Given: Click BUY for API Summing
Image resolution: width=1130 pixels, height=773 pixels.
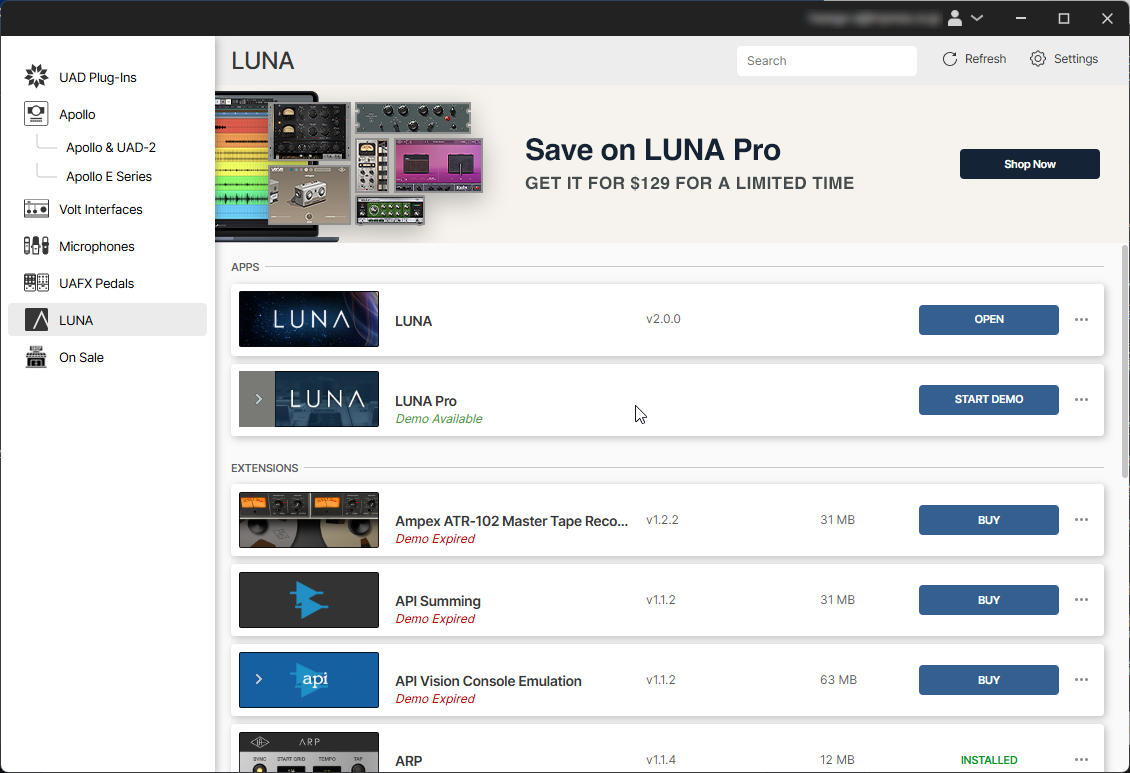Looking at the screenshot, I should pos(988,599).
